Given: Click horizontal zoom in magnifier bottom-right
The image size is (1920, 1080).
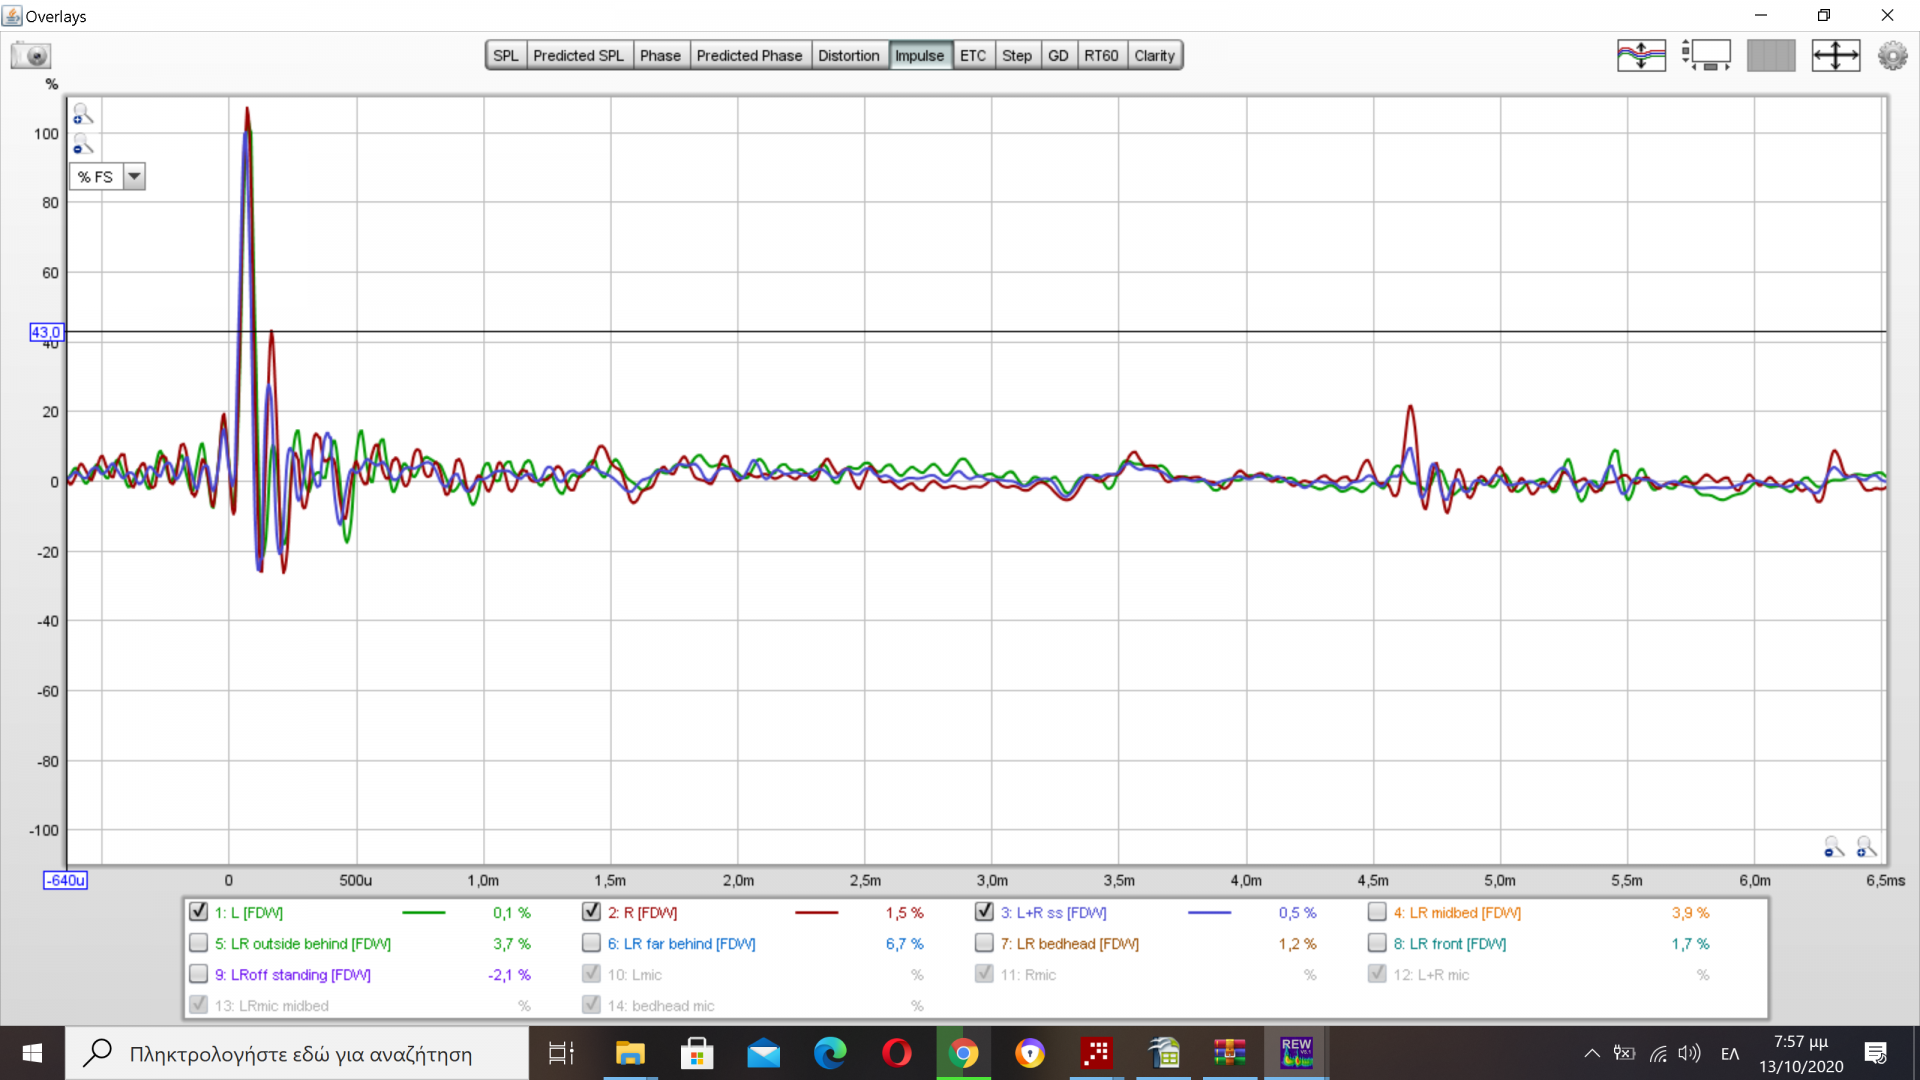Looking at the screenshot, I should point(1866,847).
